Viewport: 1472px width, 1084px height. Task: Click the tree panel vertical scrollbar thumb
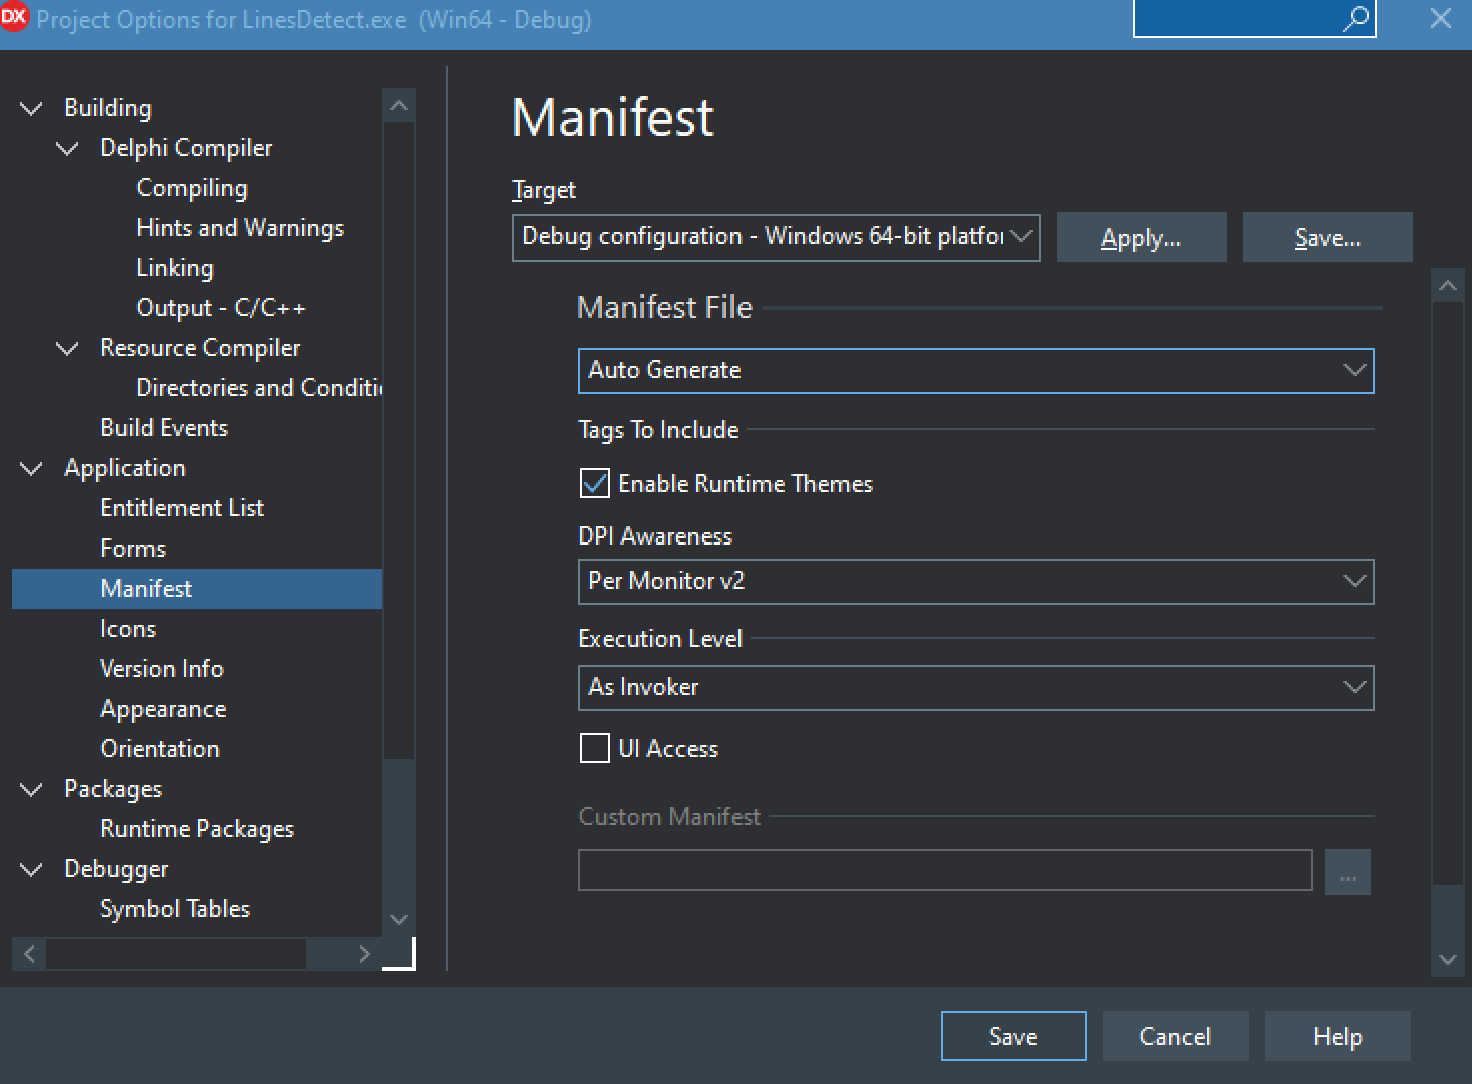(399, 441)
